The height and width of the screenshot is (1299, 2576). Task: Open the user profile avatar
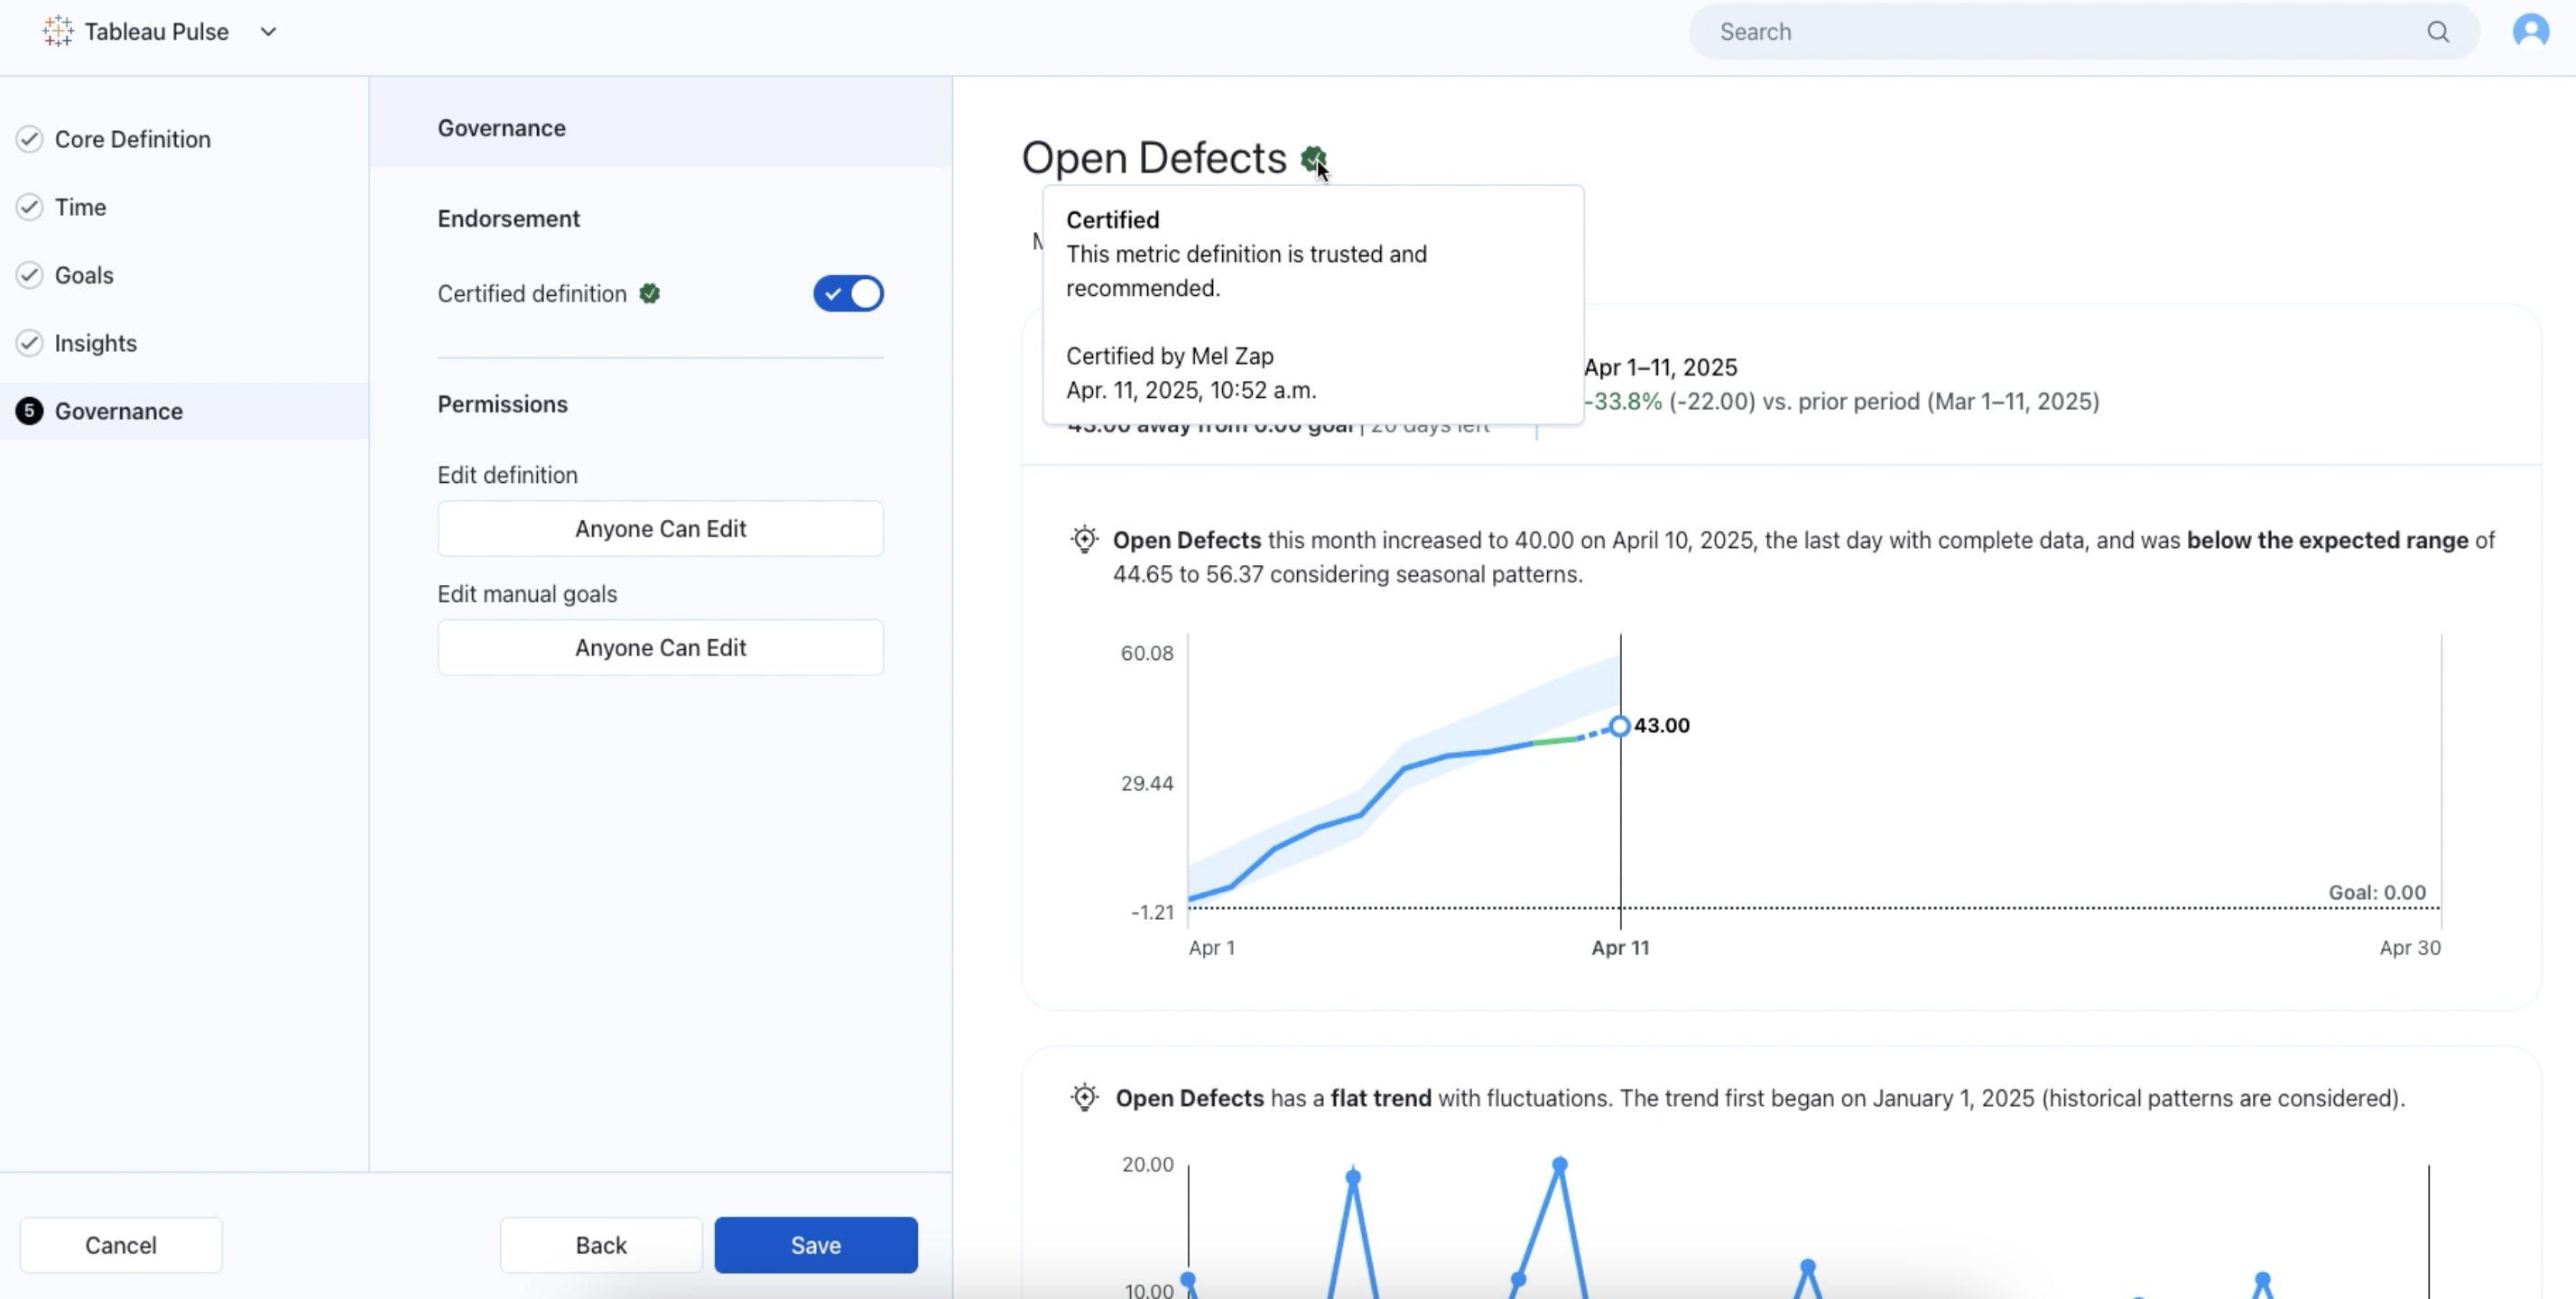(x=2530, y=31)
